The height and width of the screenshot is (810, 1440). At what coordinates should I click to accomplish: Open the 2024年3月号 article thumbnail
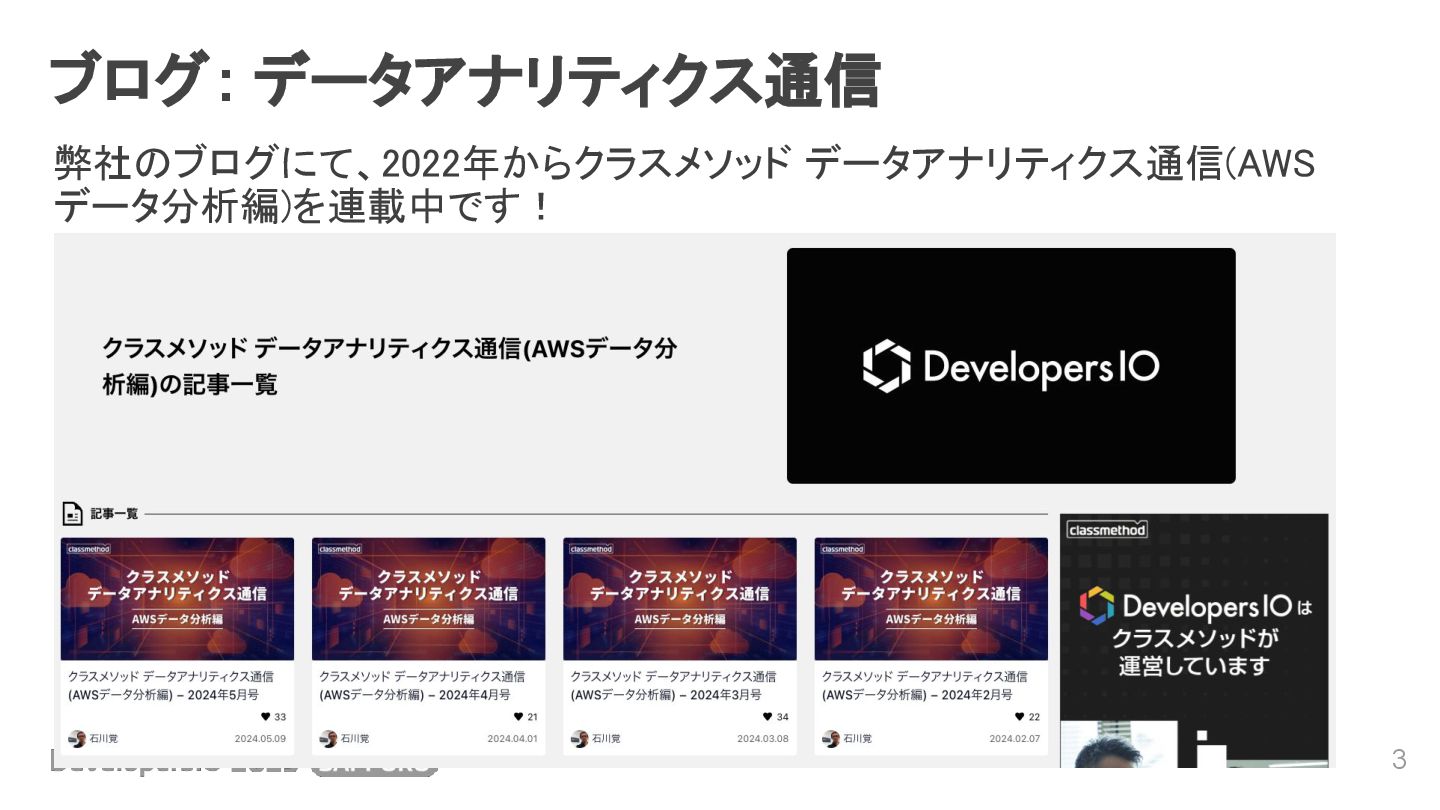click(x=680, y=599)
